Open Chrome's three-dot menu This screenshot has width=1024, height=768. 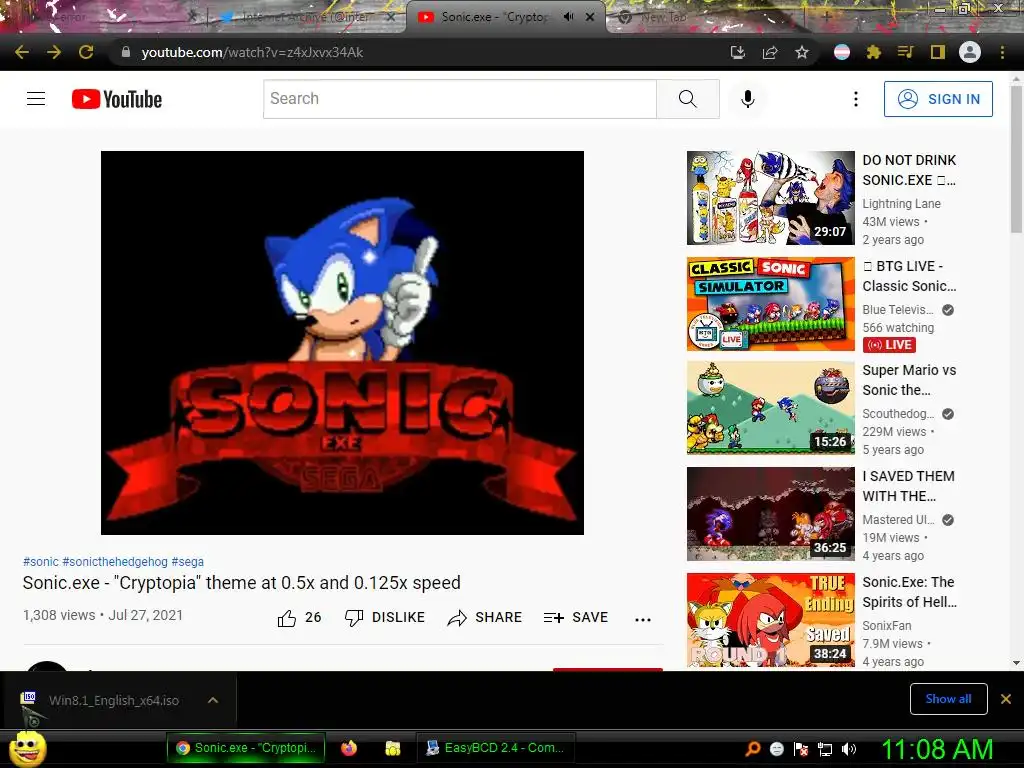tap(1002, 52)
